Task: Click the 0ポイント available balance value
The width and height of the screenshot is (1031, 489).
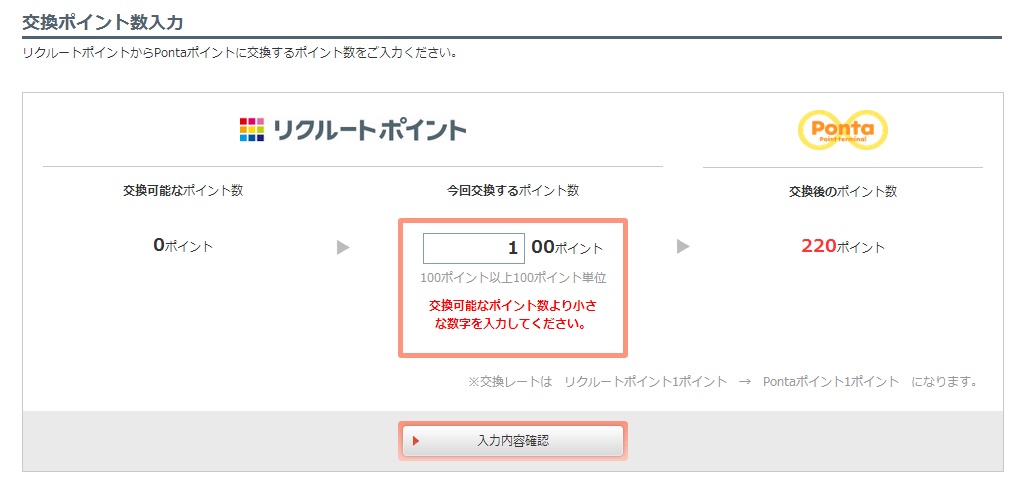Action: click(183, 246)
